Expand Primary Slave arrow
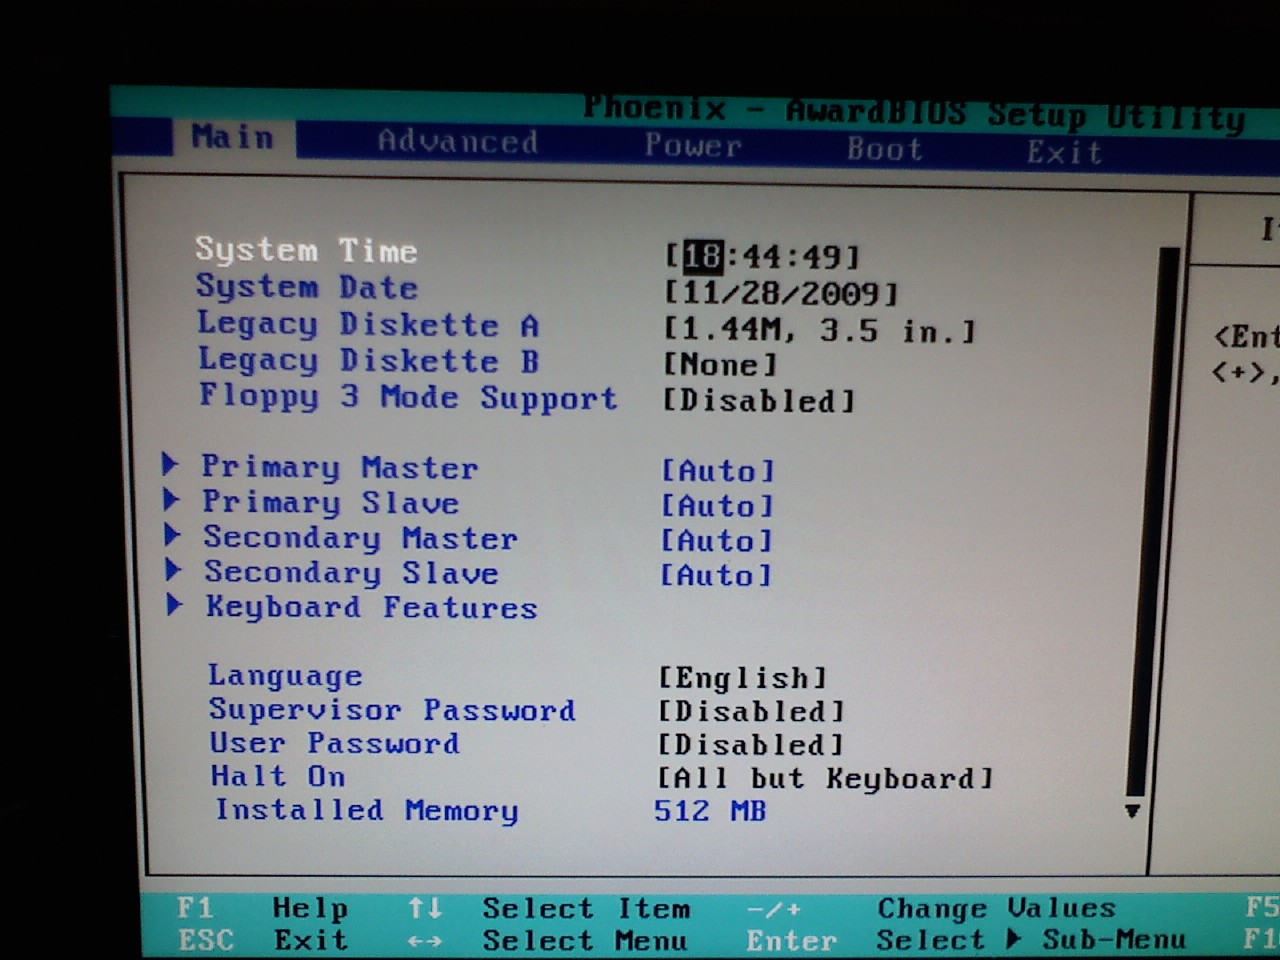This screenshot has height=960, width=1280. pos(171,499)
